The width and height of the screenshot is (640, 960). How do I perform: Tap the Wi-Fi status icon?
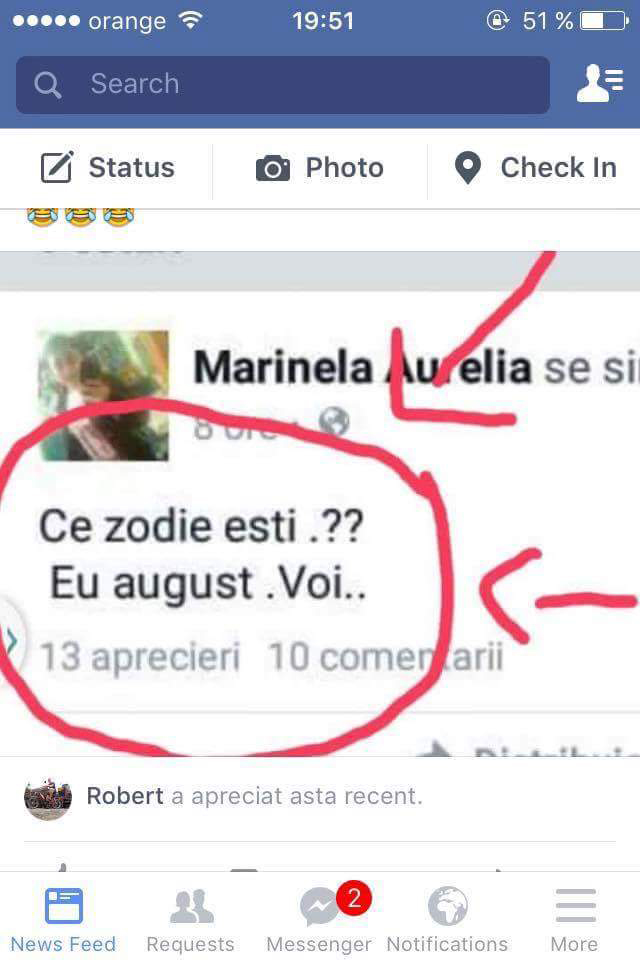click(x=191, y=21)
